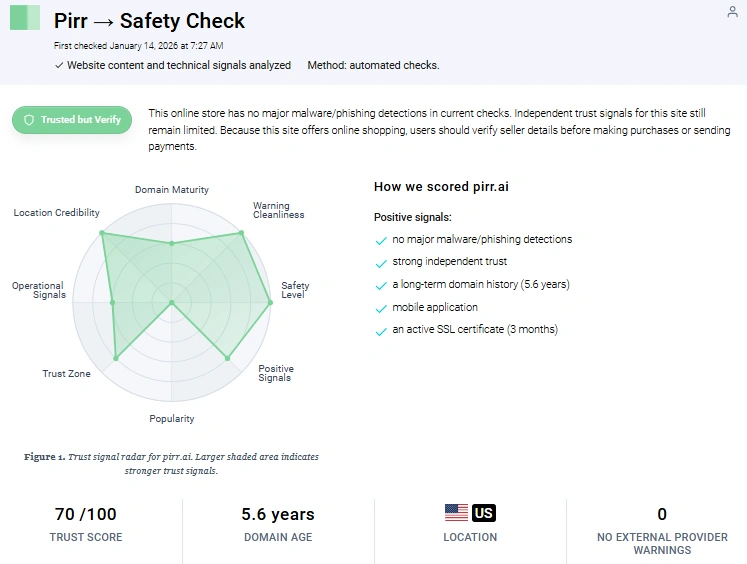The height and width of the screenshot is (564, 747).
Task: Click the 5.6 years domain age value
Action: pos(278,514)
